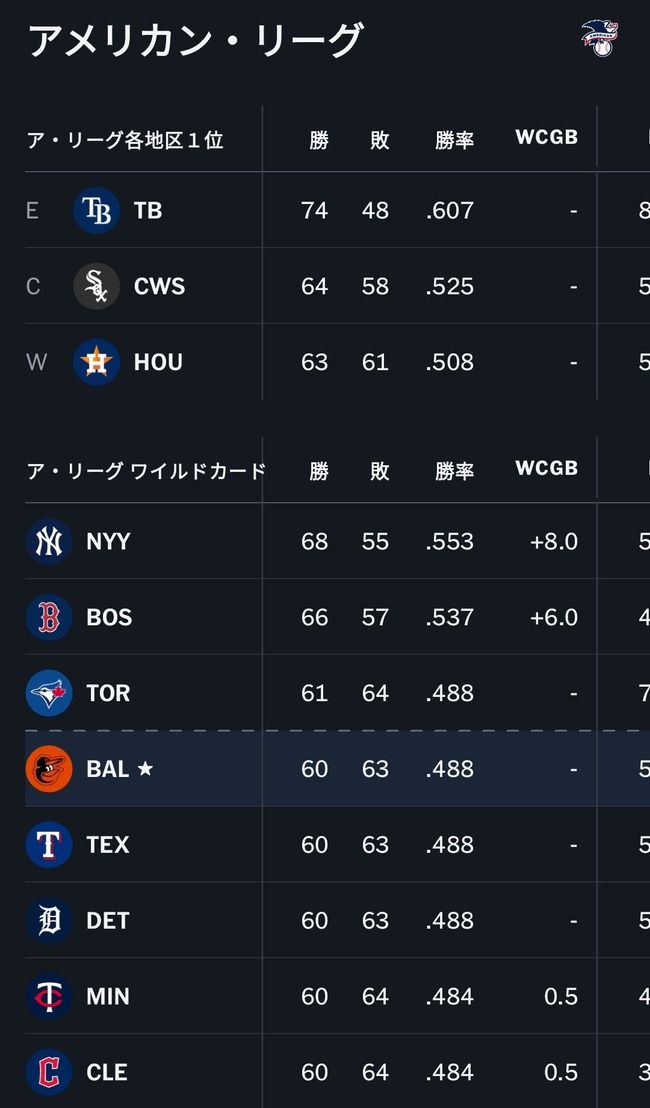Select the Houston Astros logo

coord(97,362)
